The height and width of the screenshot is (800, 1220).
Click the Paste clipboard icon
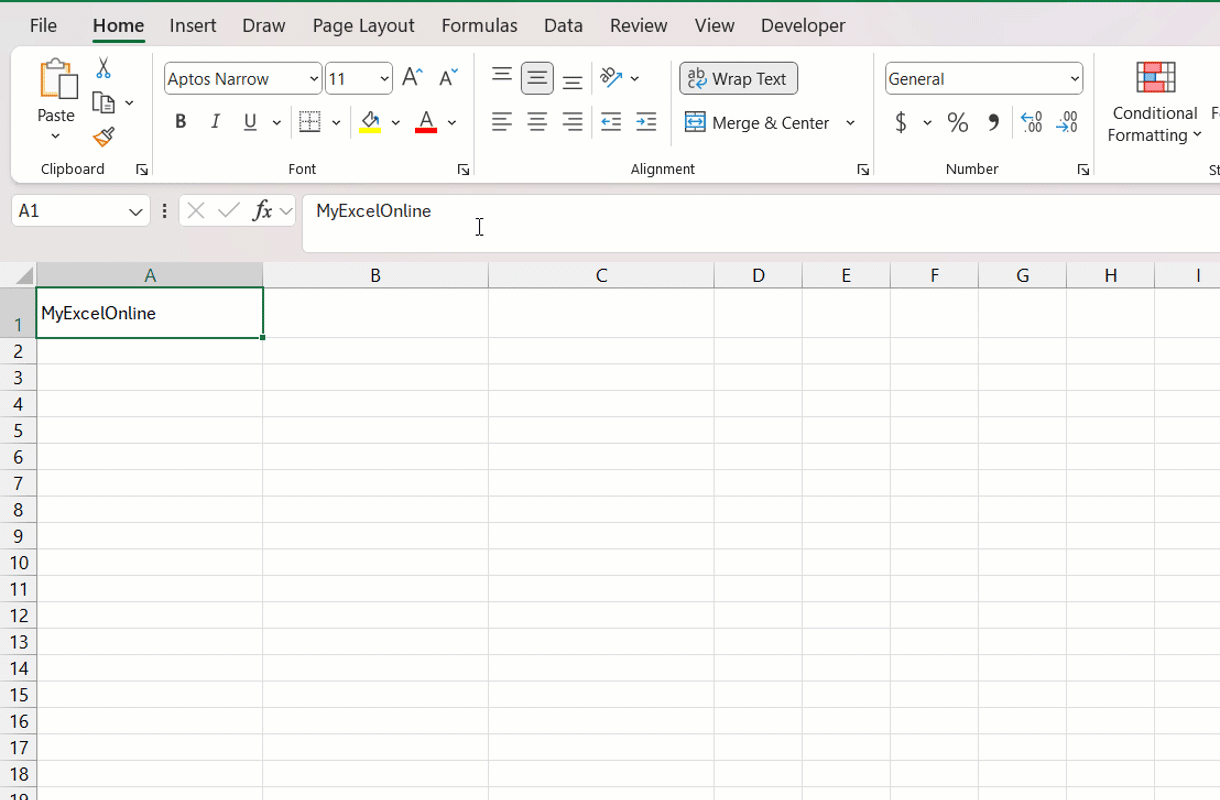57,79
